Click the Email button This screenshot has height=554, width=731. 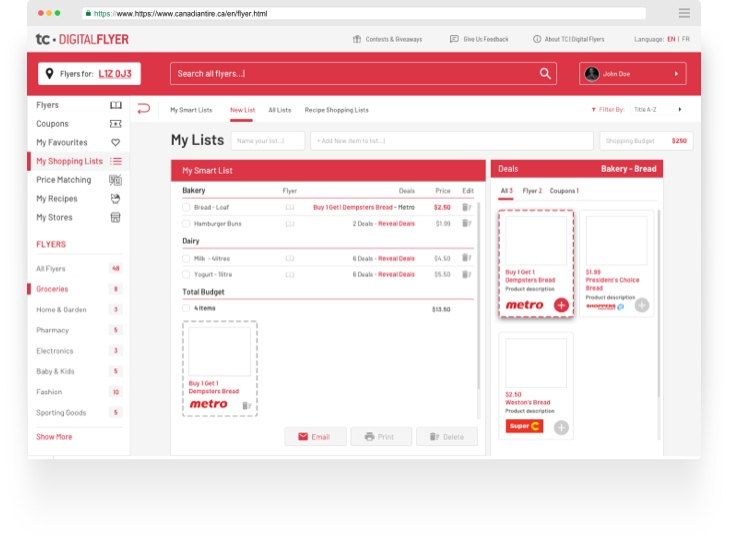pyautogui.click(x=316, y=436)
